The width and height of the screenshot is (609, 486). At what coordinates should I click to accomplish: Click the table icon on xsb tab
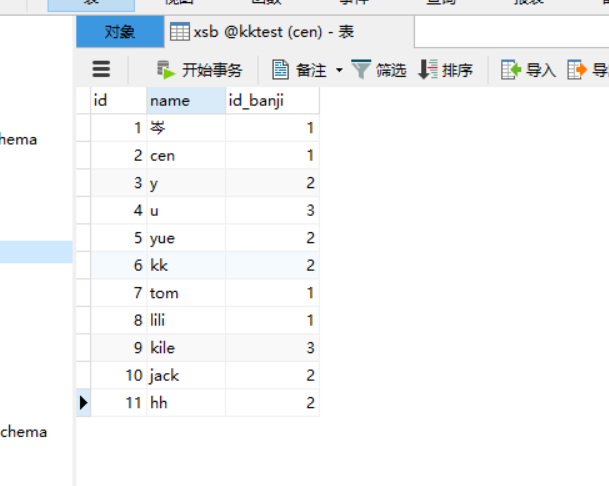pyautogui.click(x=180, y=32)
